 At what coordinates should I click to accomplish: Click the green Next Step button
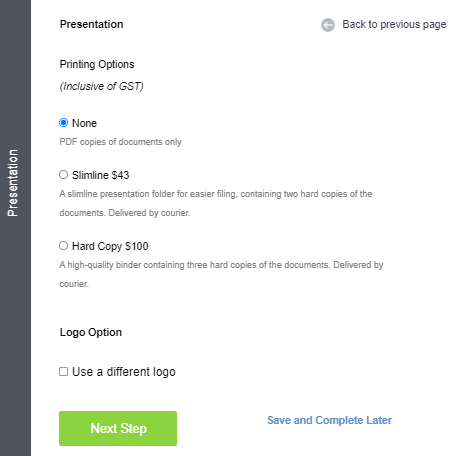coord(118,428)
